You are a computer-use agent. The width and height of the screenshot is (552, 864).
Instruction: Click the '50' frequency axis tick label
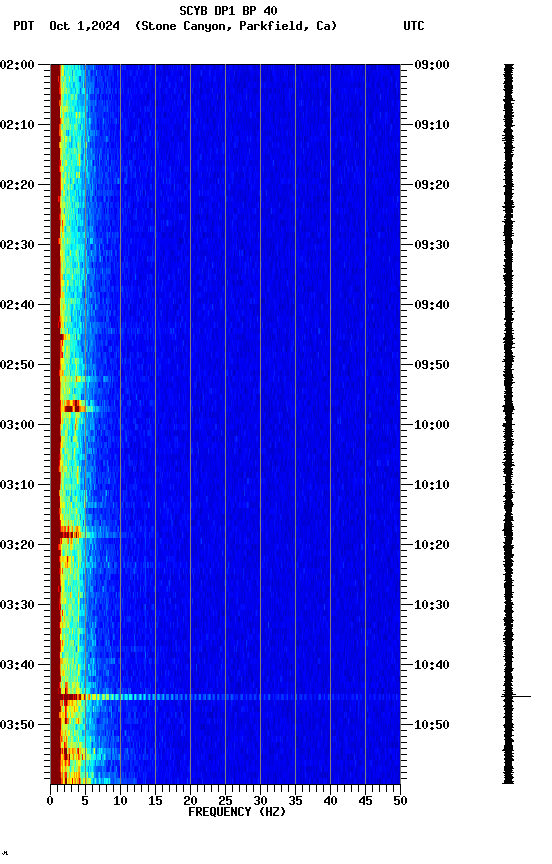pos(401,801)
